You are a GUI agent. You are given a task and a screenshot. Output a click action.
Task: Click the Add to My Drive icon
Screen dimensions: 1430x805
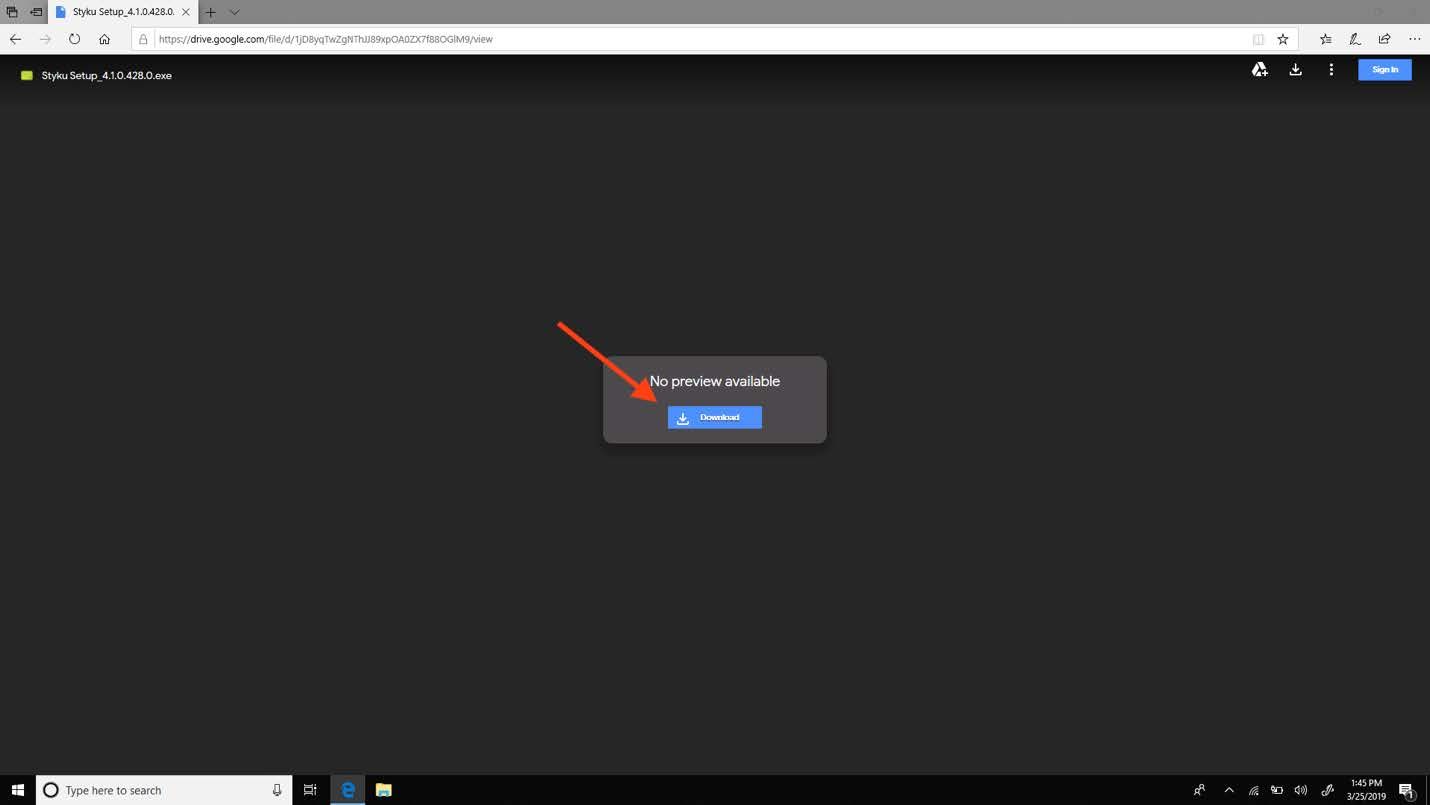1260,70
